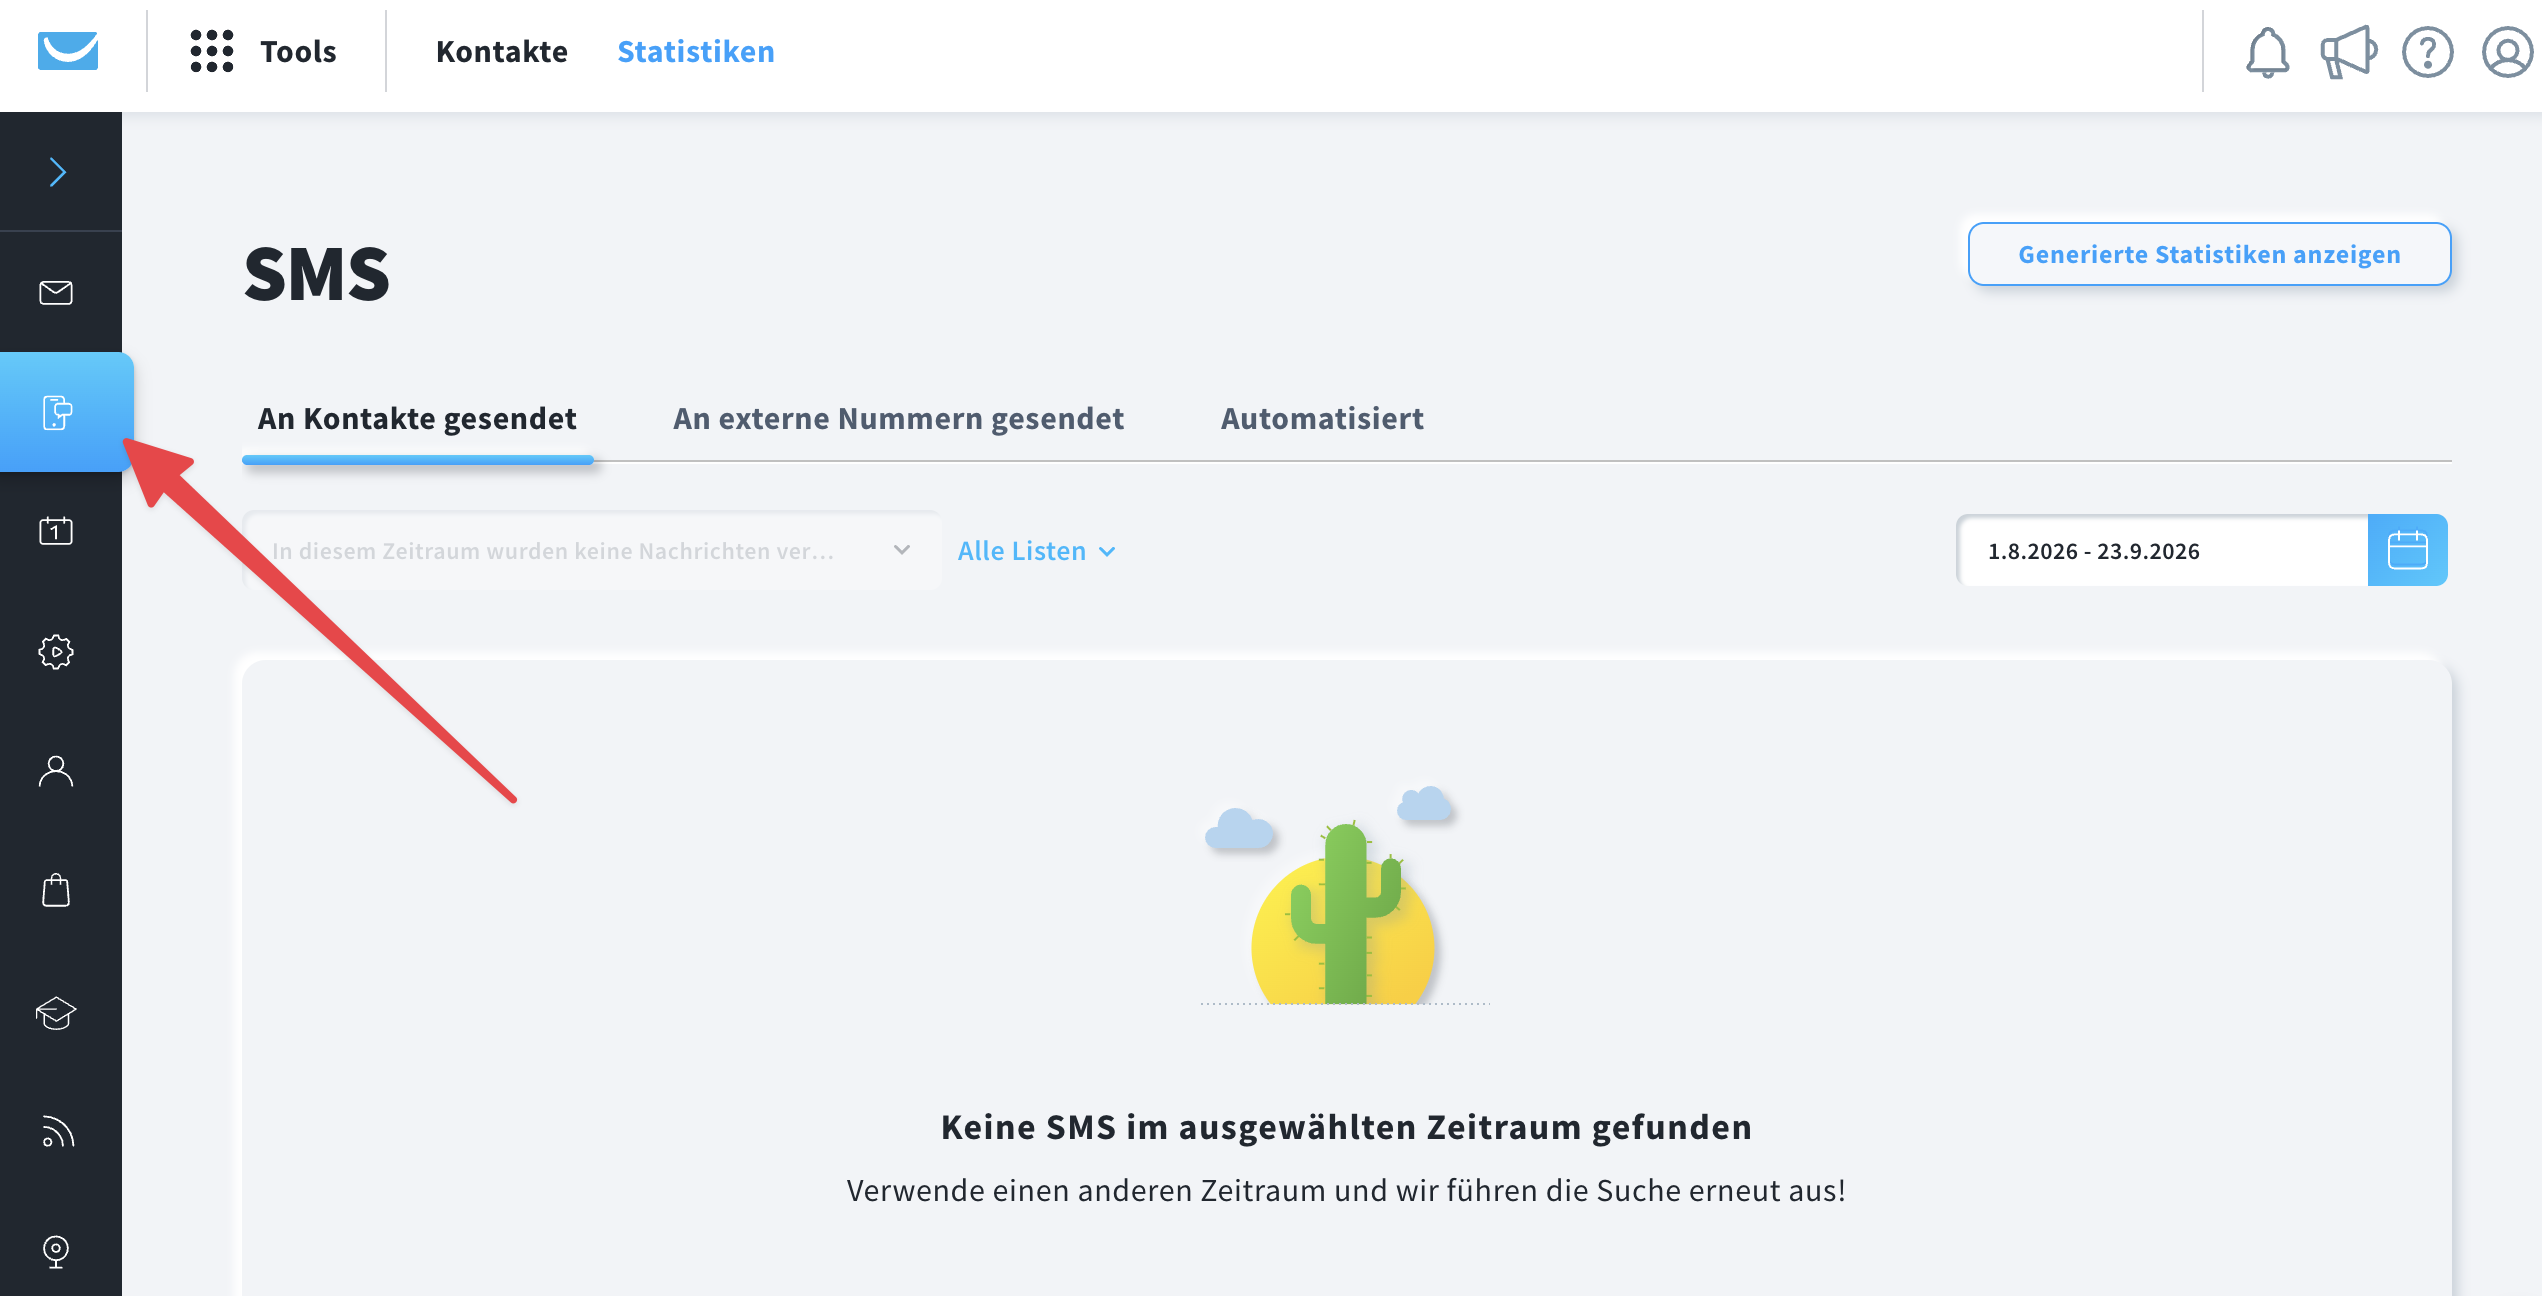This screenshot has width=2542, height=1296.
Task: Switch to 'An externe Nummern gesendet' tab
Action: pyautogui.click(x=898, y=418)
